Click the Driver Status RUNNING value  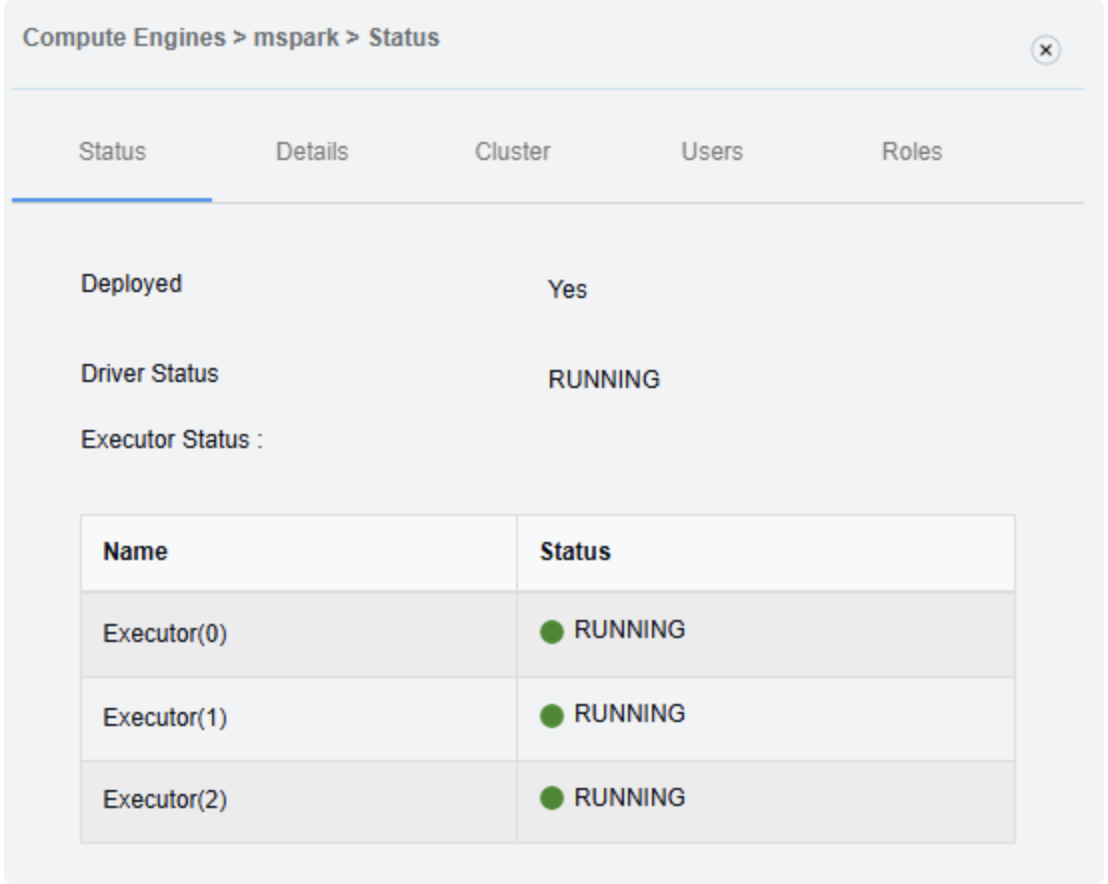pyautogui.click(x=604, y=380)
